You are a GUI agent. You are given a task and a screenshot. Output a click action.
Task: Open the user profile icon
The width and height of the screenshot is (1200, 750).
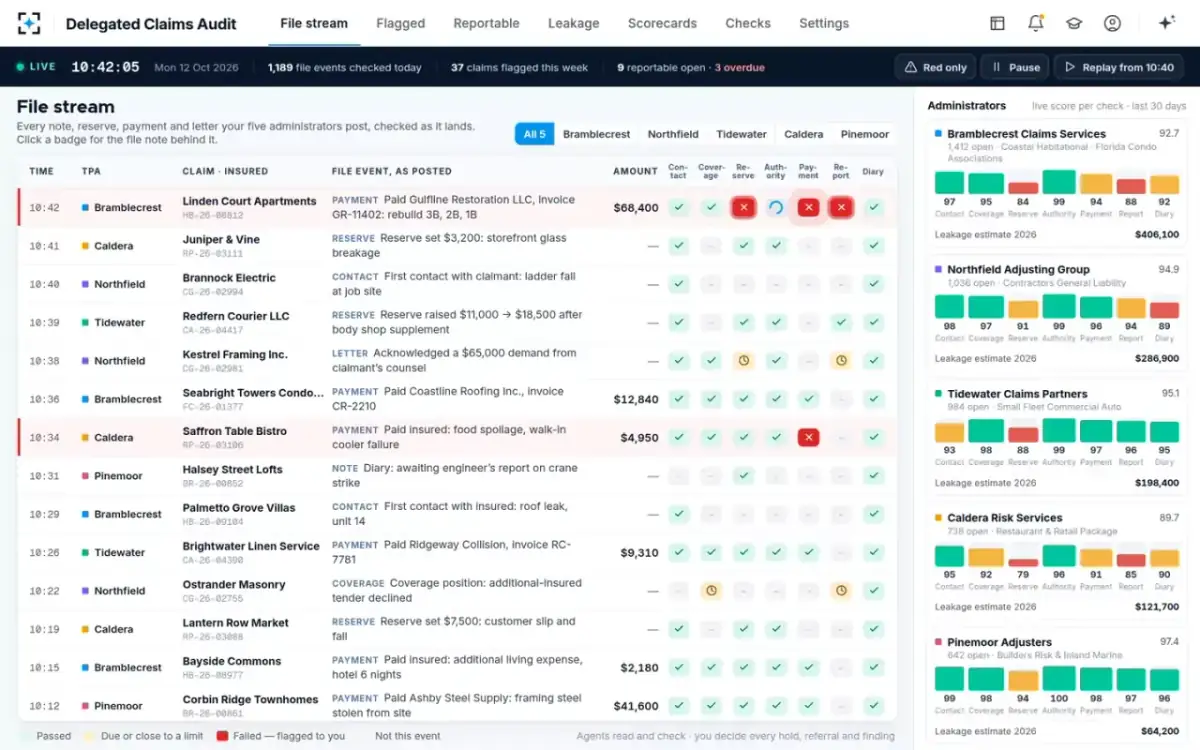1112,23
